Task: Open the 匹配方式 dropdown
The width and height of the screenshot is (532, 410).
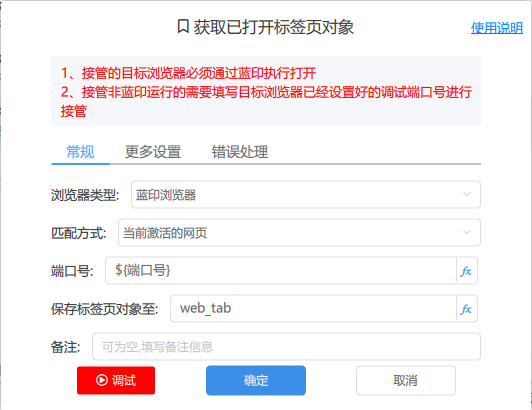Action: click(x=299, y=232)
